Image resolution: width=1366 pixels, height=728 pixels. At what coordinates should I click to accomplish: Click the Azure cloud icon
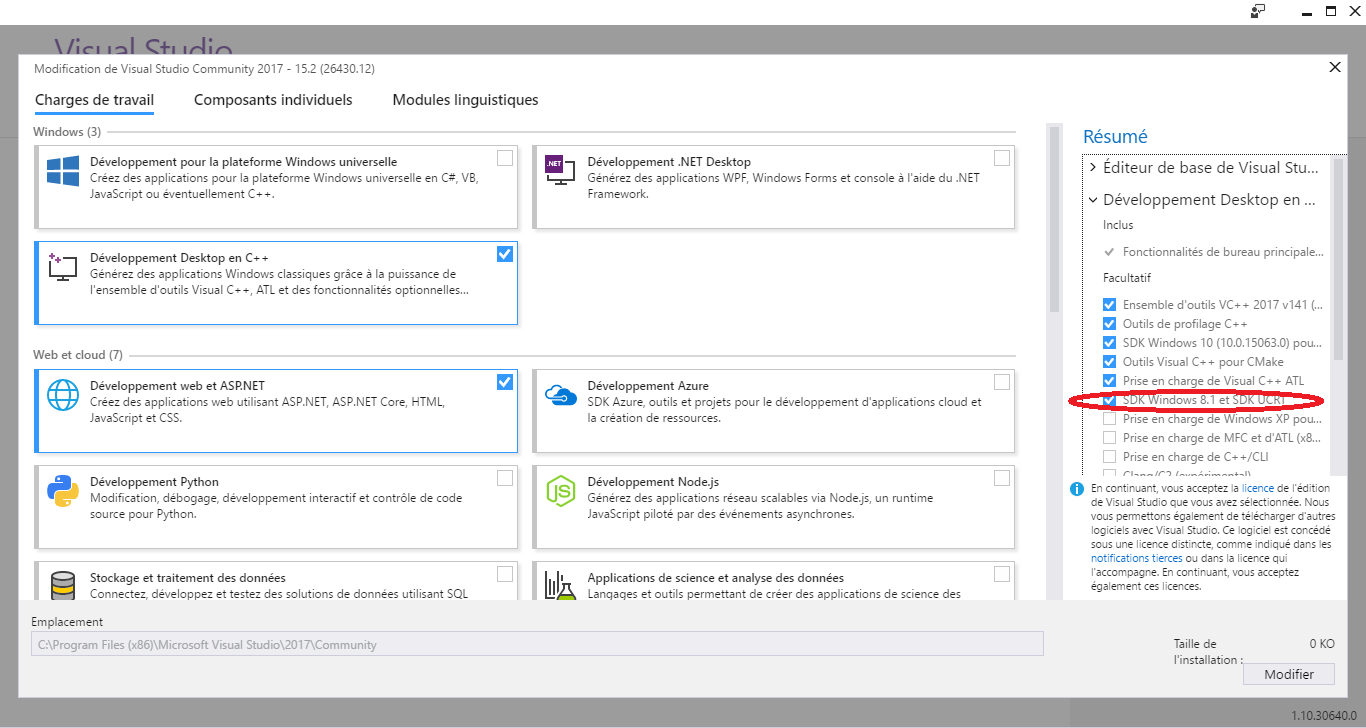[x=560, y=395]
